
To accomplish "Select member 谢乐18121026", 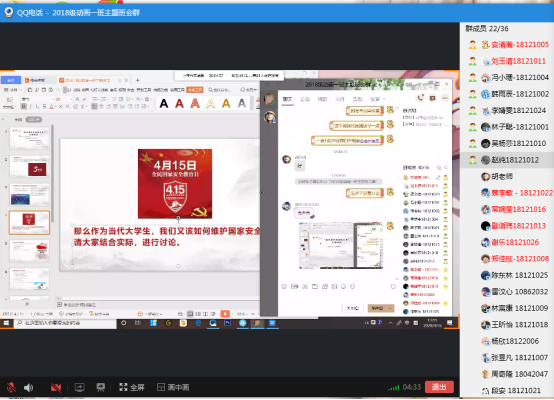I will (x=507, y=242).
